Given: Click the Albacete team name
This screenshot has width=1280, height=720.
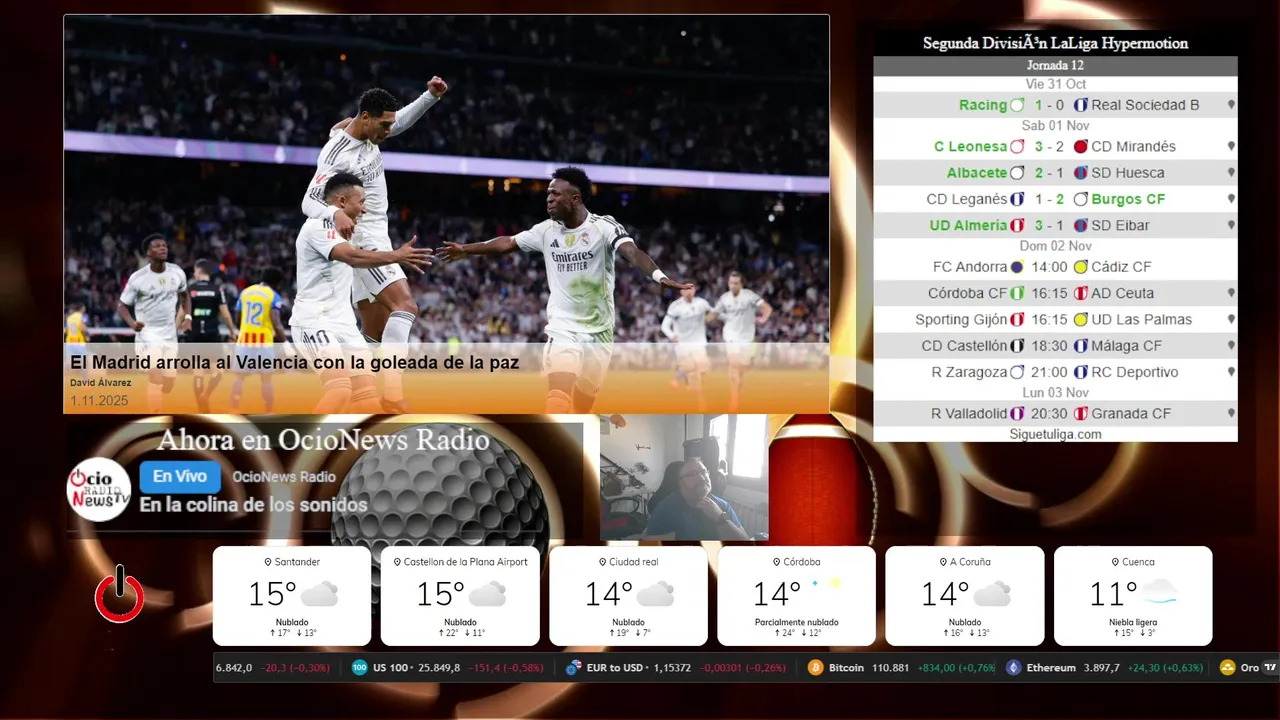Looking at the screenshot, I should coord(977,173).
